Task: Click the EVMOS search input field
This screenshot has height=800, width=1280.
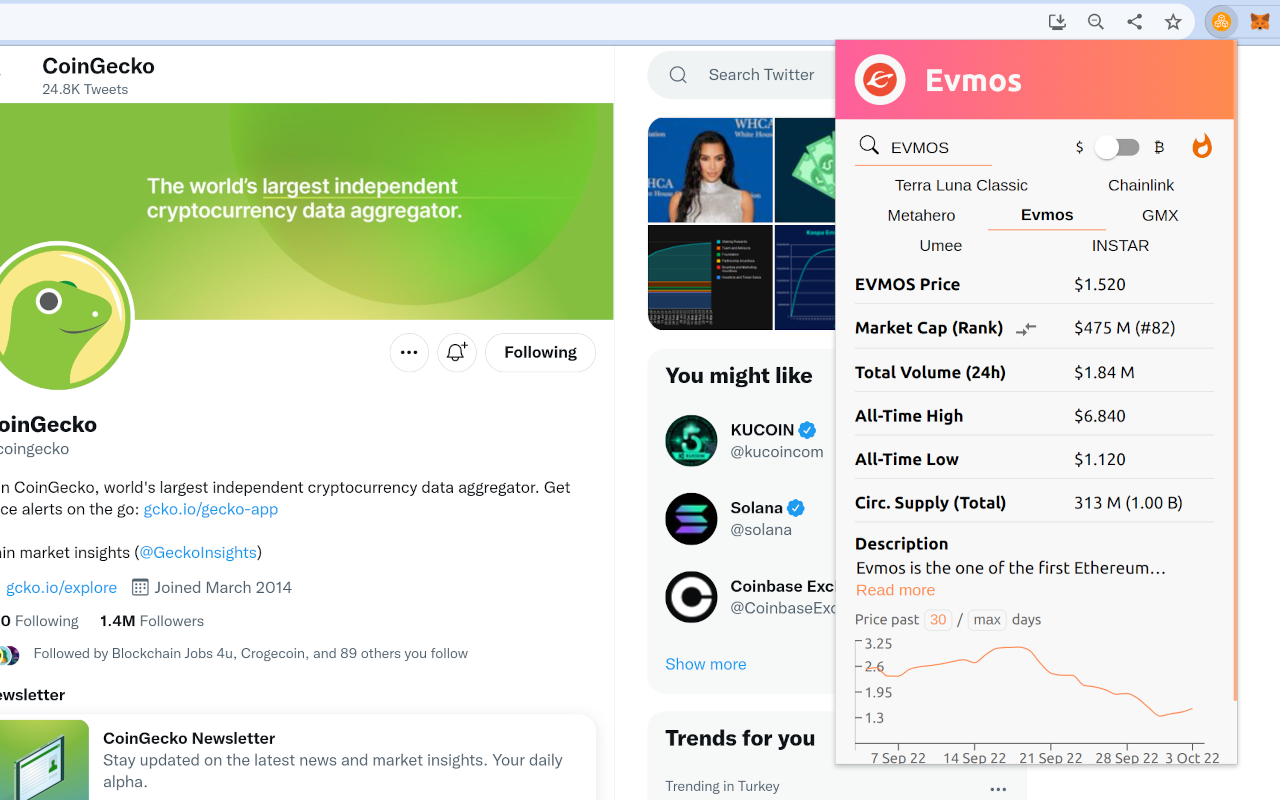Action: click(940, 148)
